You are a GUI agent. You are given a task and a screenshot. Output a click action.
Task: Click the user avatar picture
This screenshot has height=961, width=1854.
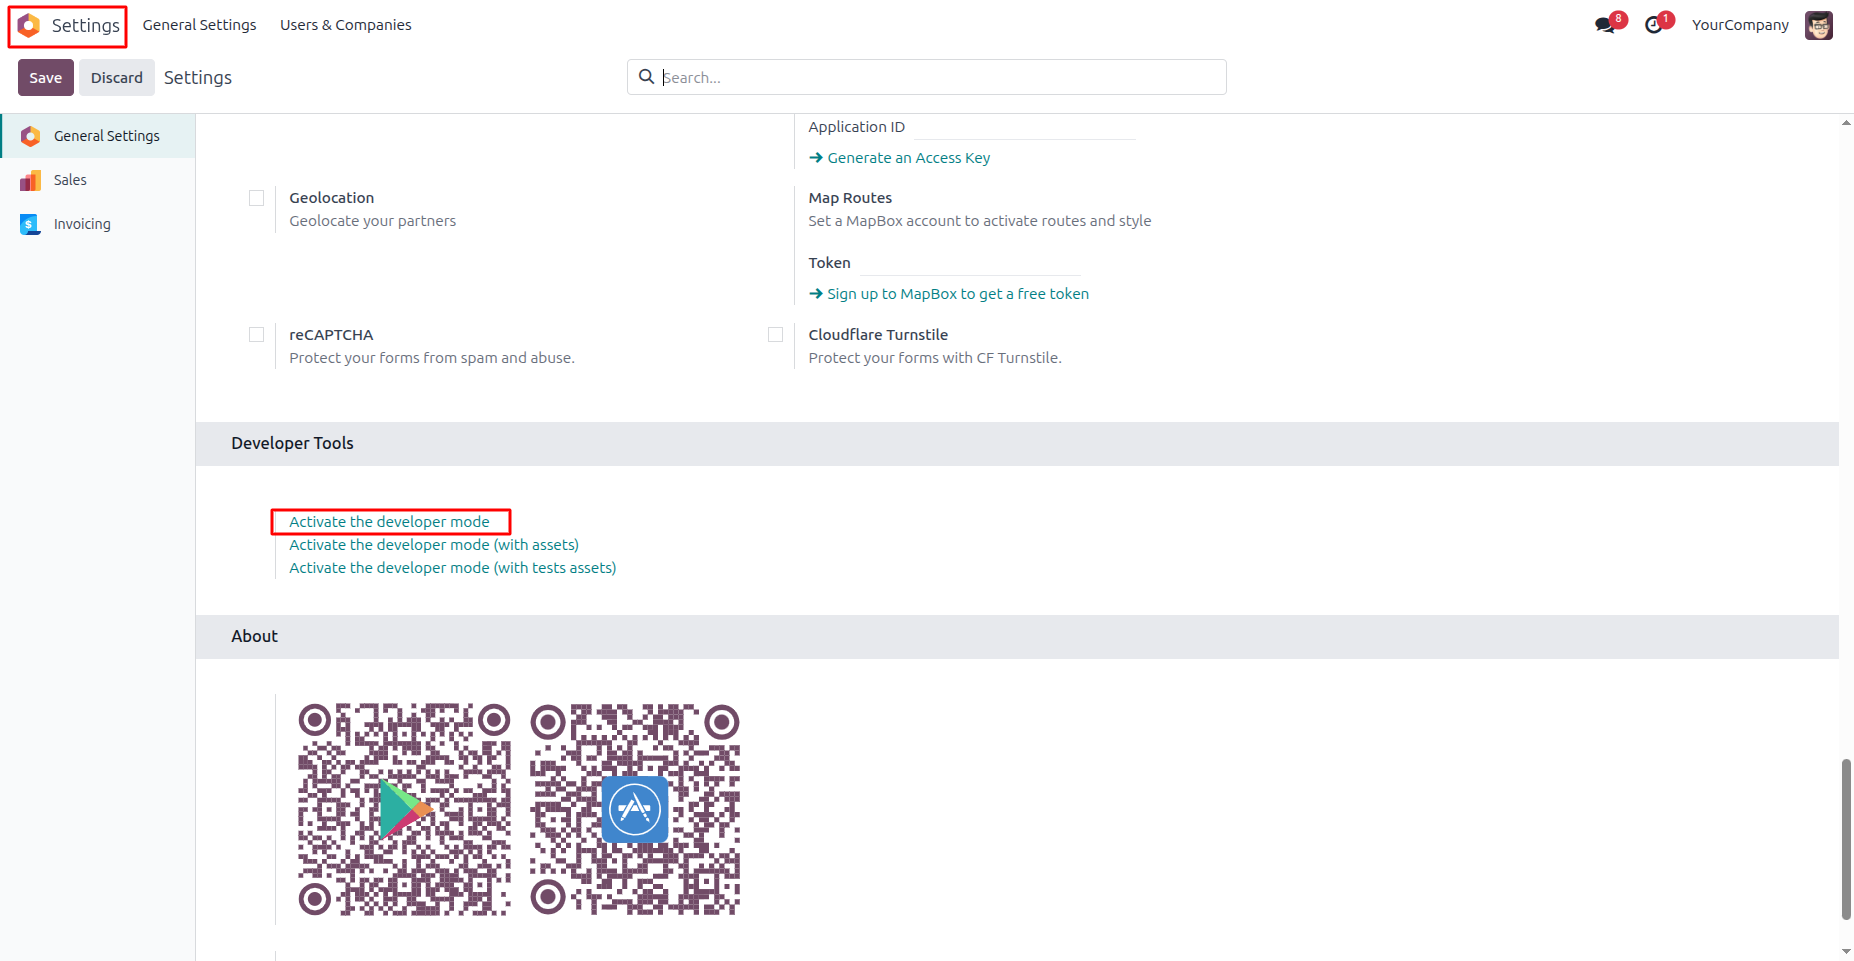coord(1818,25)
